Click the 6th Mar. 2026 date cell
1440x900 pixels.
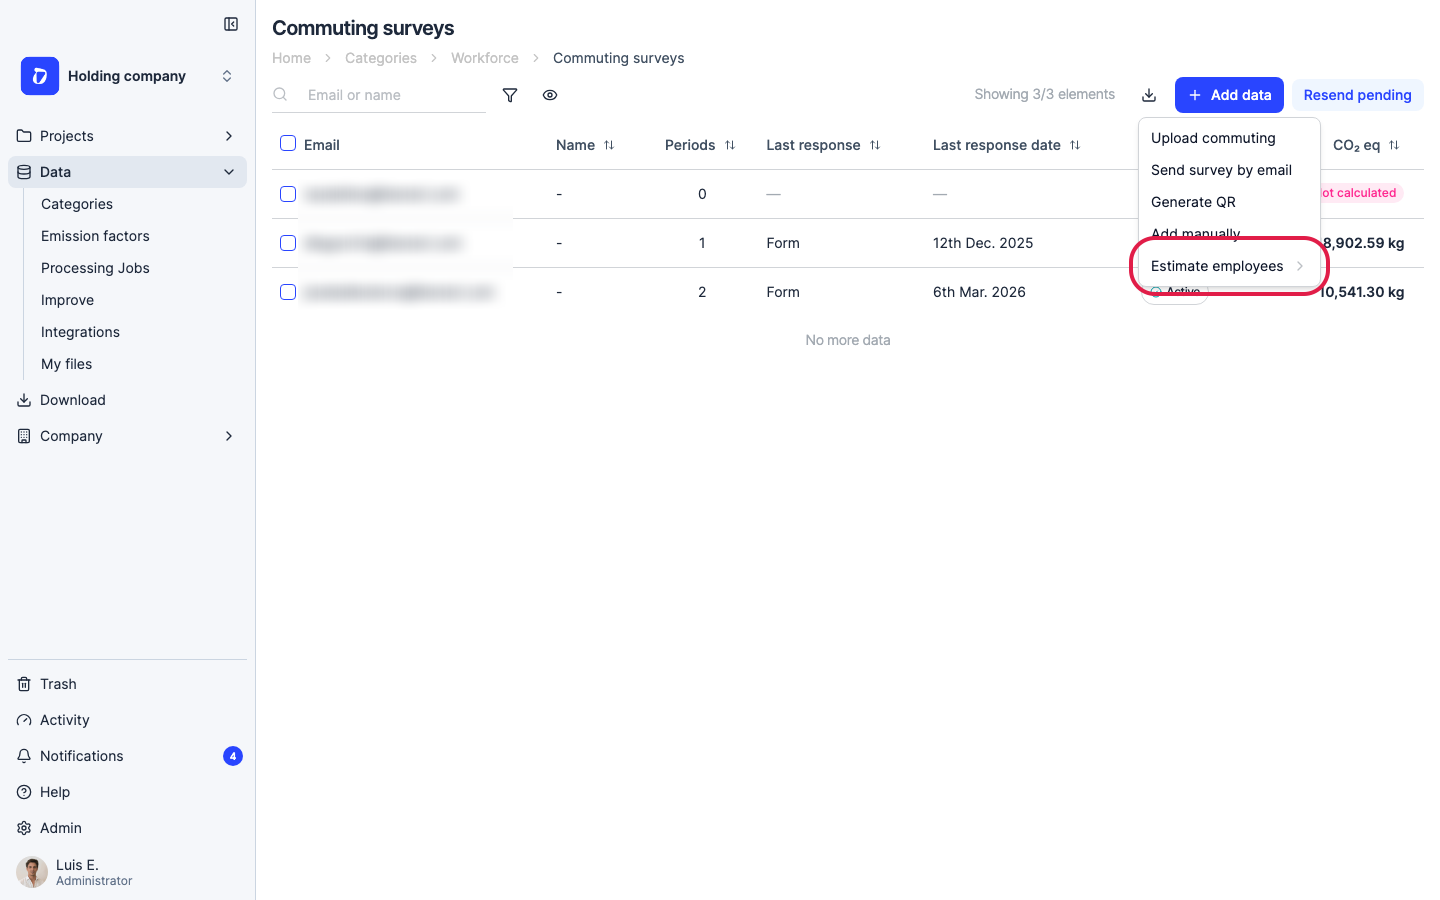pos(979,292)
